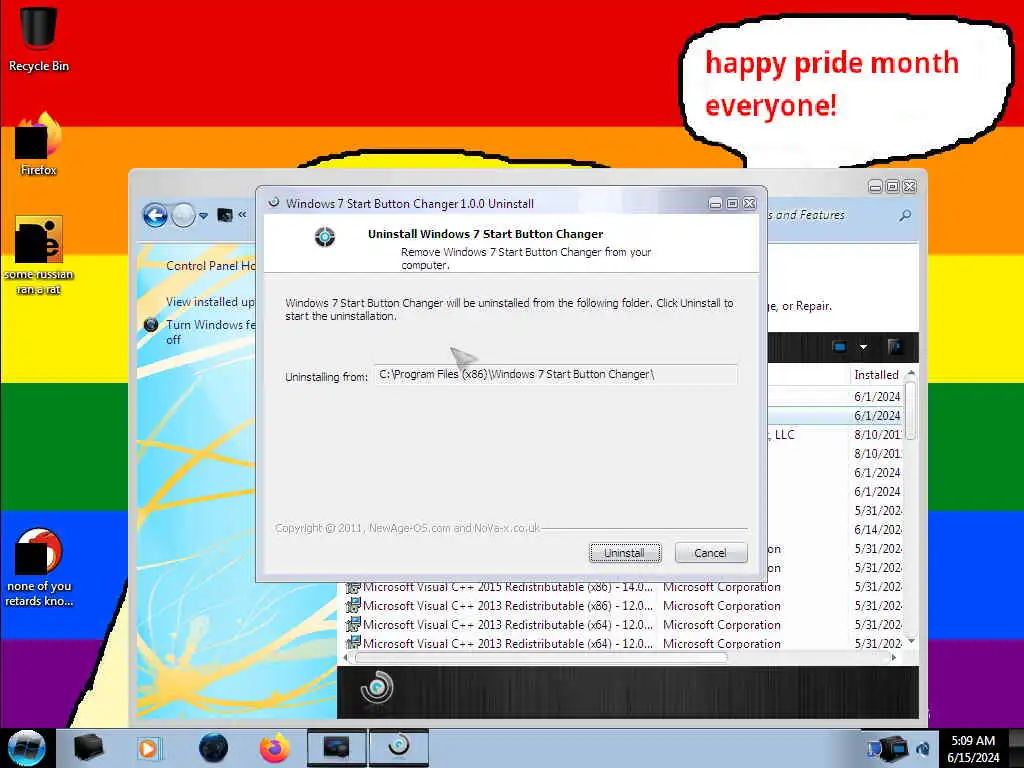
Task: Select the 'some russian ran a rat' desktop icon
Action: (x=39, y=255)
